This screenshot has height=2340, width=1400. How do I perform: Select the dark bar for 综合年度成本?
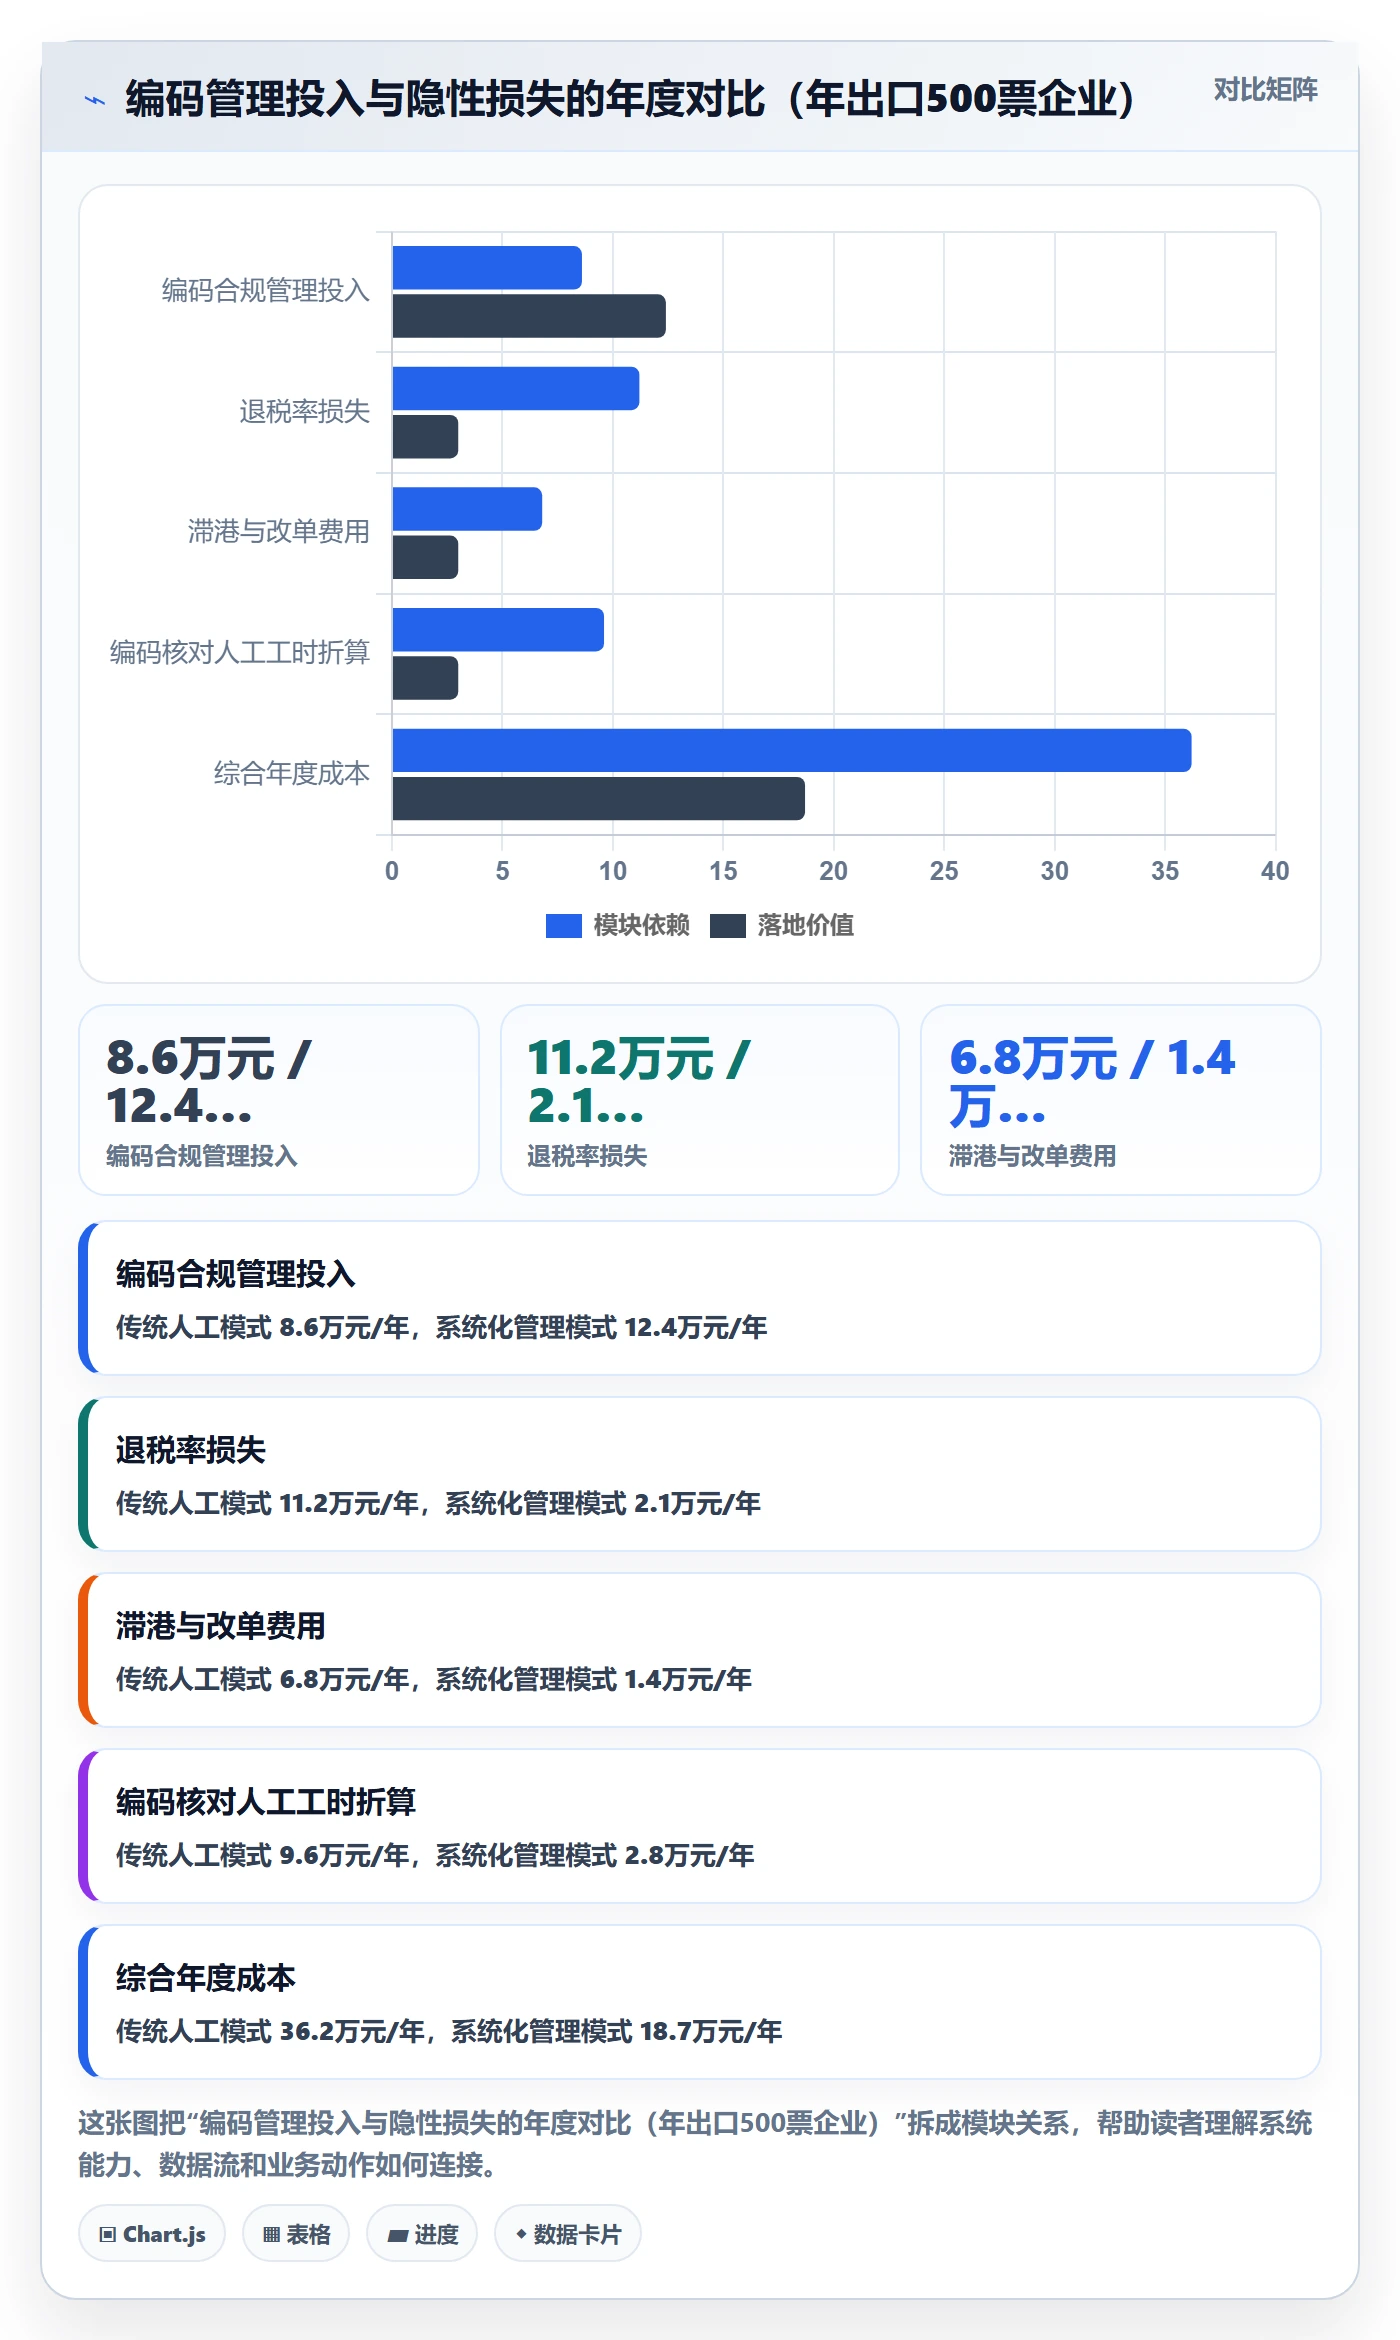coord(598,798)
